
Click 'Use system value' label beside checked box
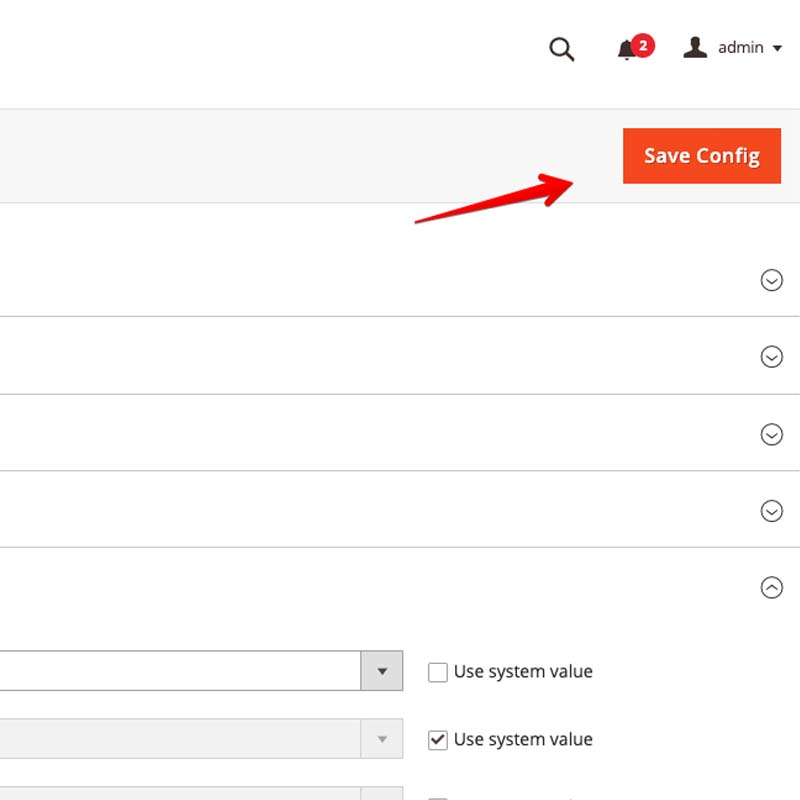click(x=523, y=740)
